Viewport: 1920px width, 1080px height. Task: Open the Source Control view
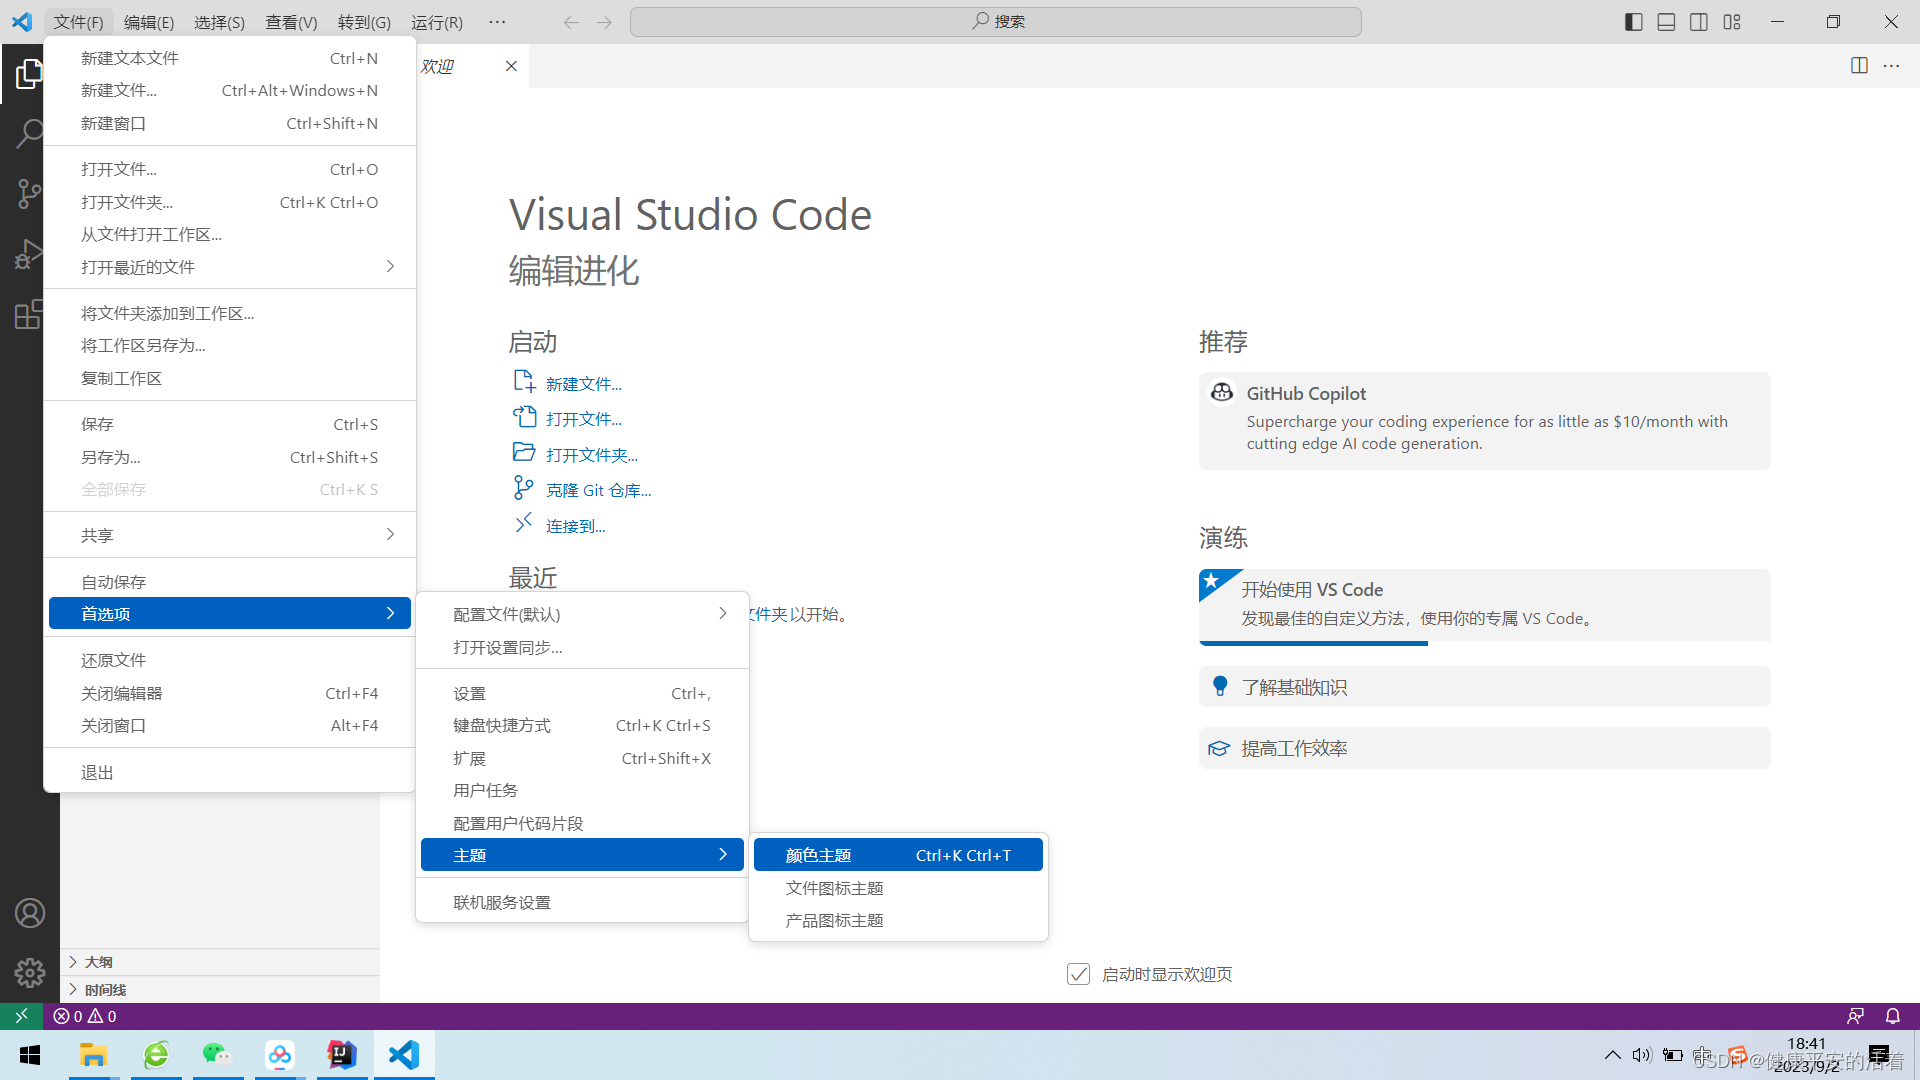[30, 193]
